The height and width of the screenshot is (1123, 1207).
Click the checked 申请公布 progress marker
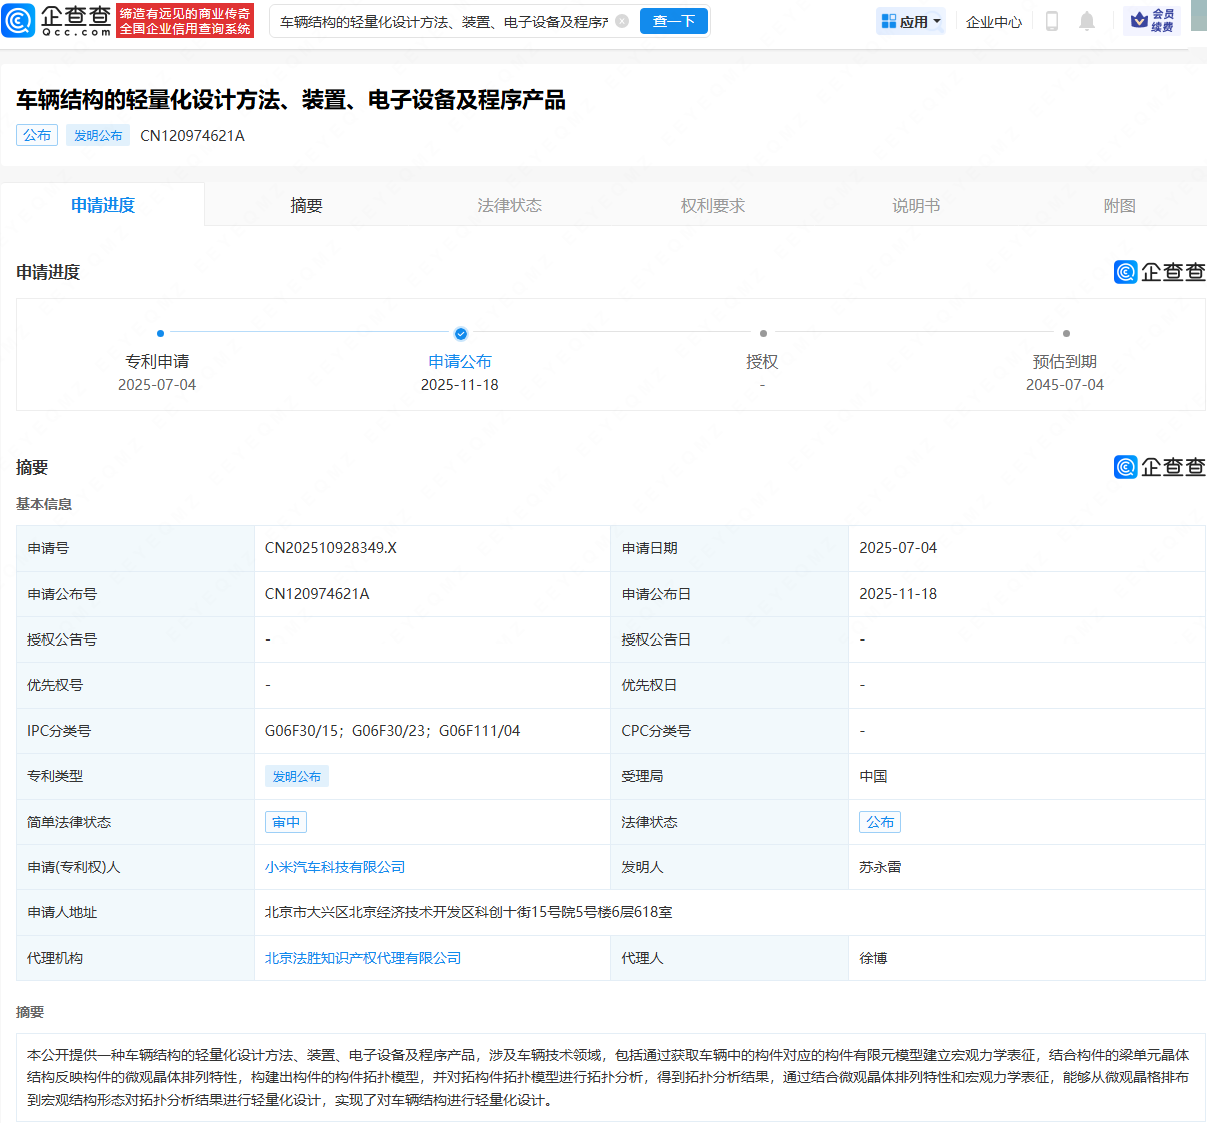tap(460, 334)
